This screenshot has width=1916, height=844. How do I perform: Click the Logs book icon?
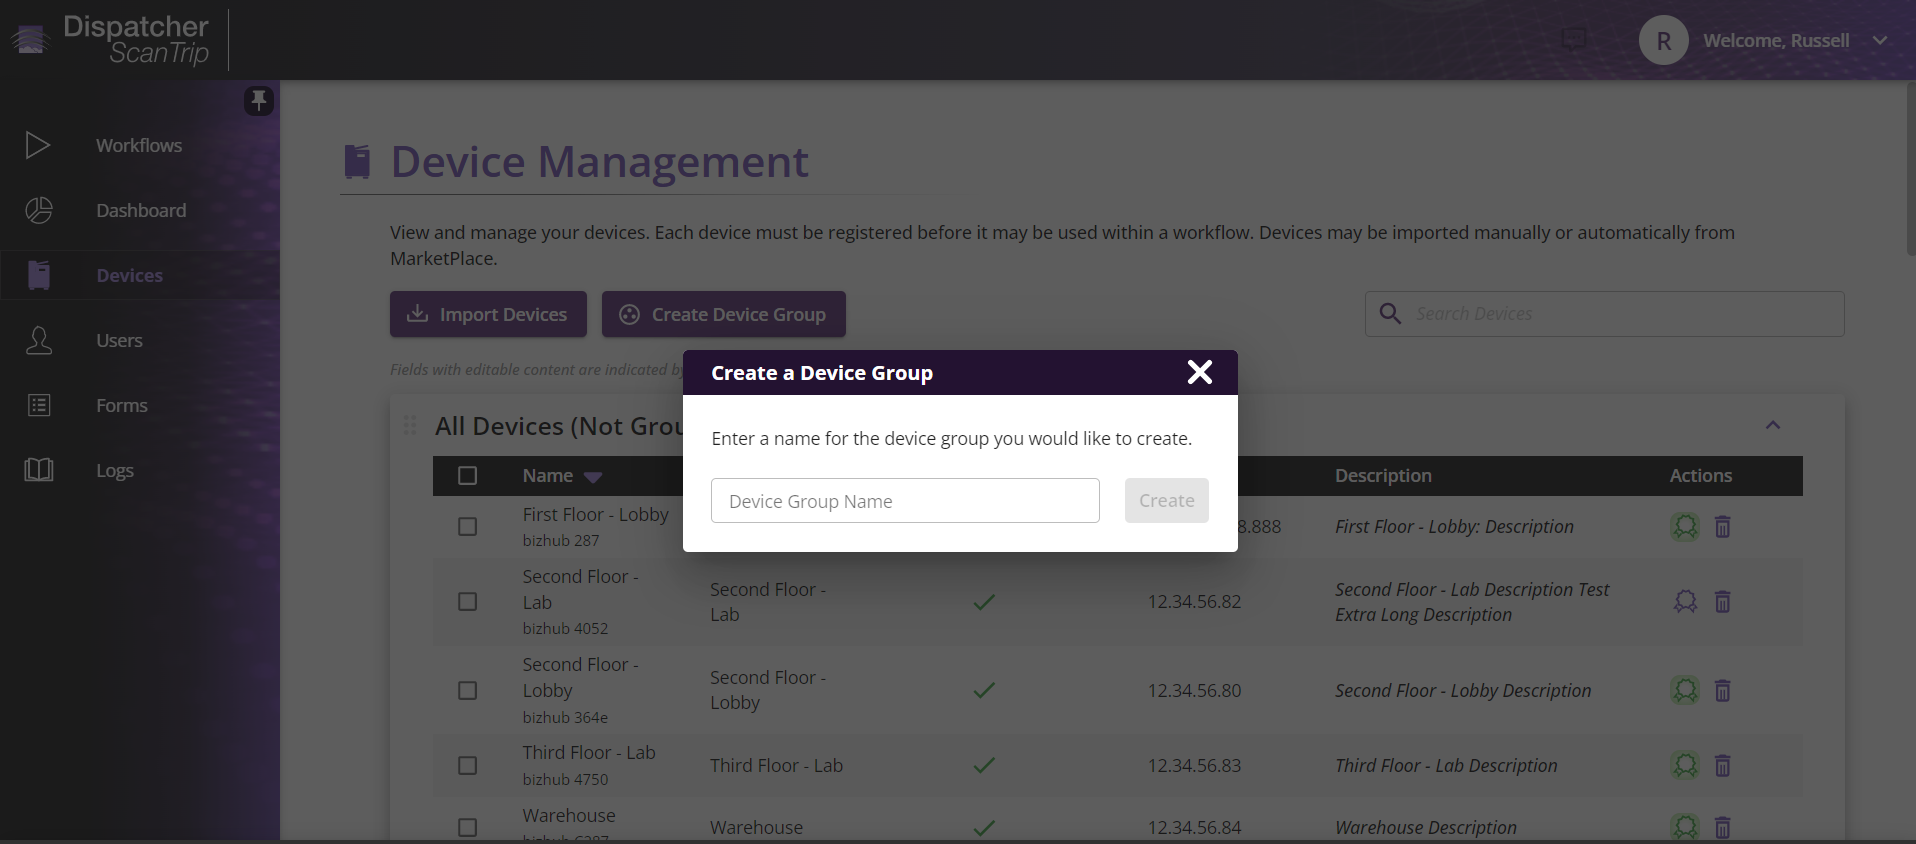[39, 470]
